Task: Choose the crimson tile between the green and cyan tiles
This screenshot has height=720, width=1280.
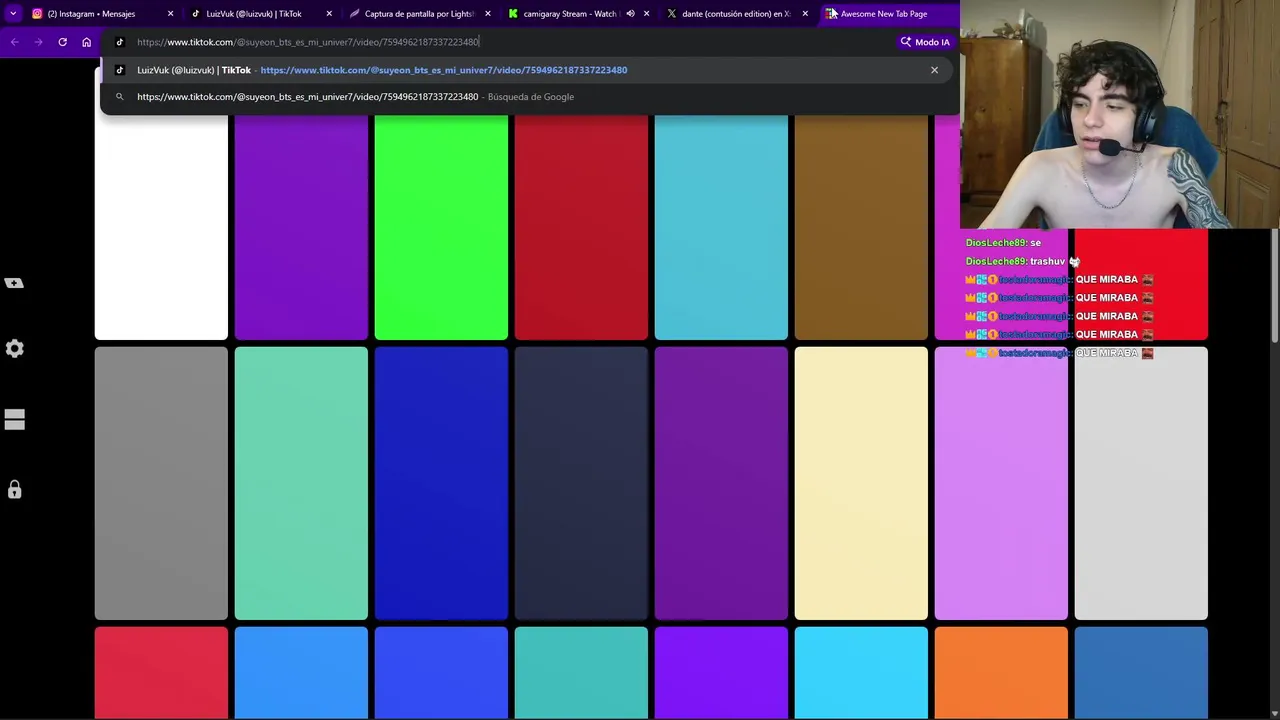Action: point(581,227)
